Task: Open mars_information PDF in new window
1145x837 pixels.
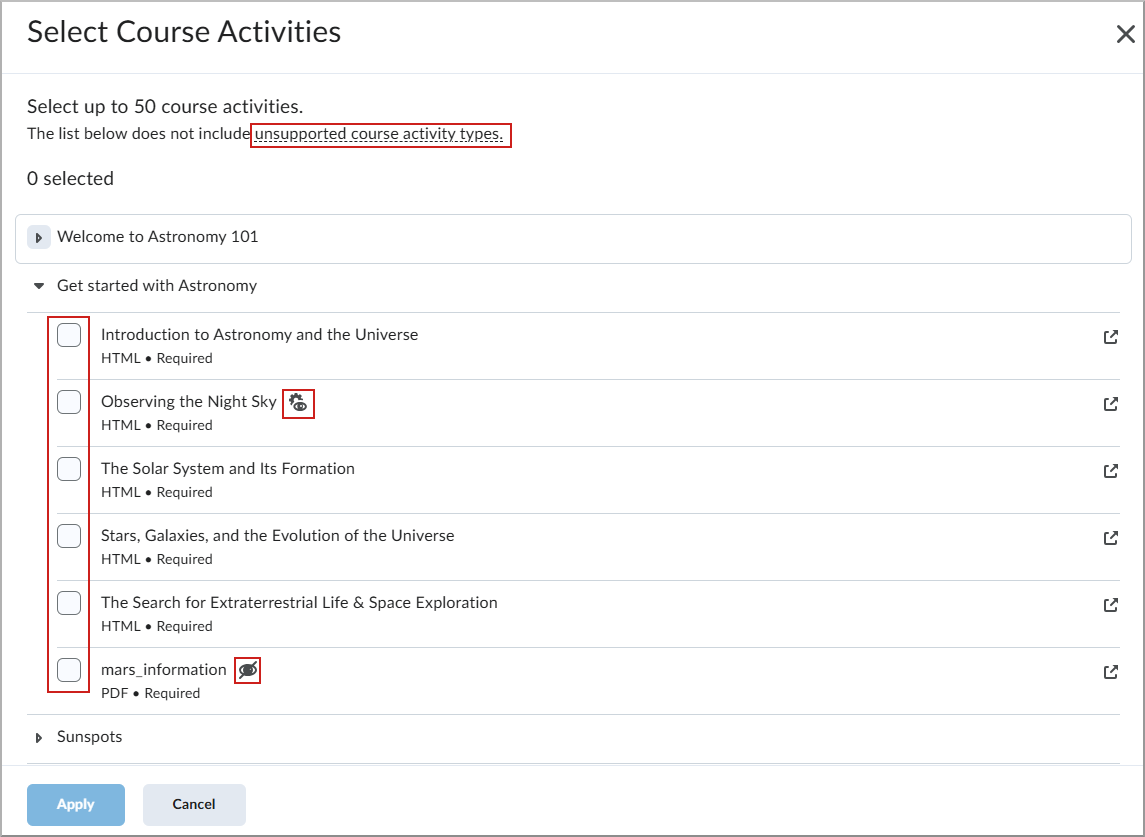Action: point(1110,672)
